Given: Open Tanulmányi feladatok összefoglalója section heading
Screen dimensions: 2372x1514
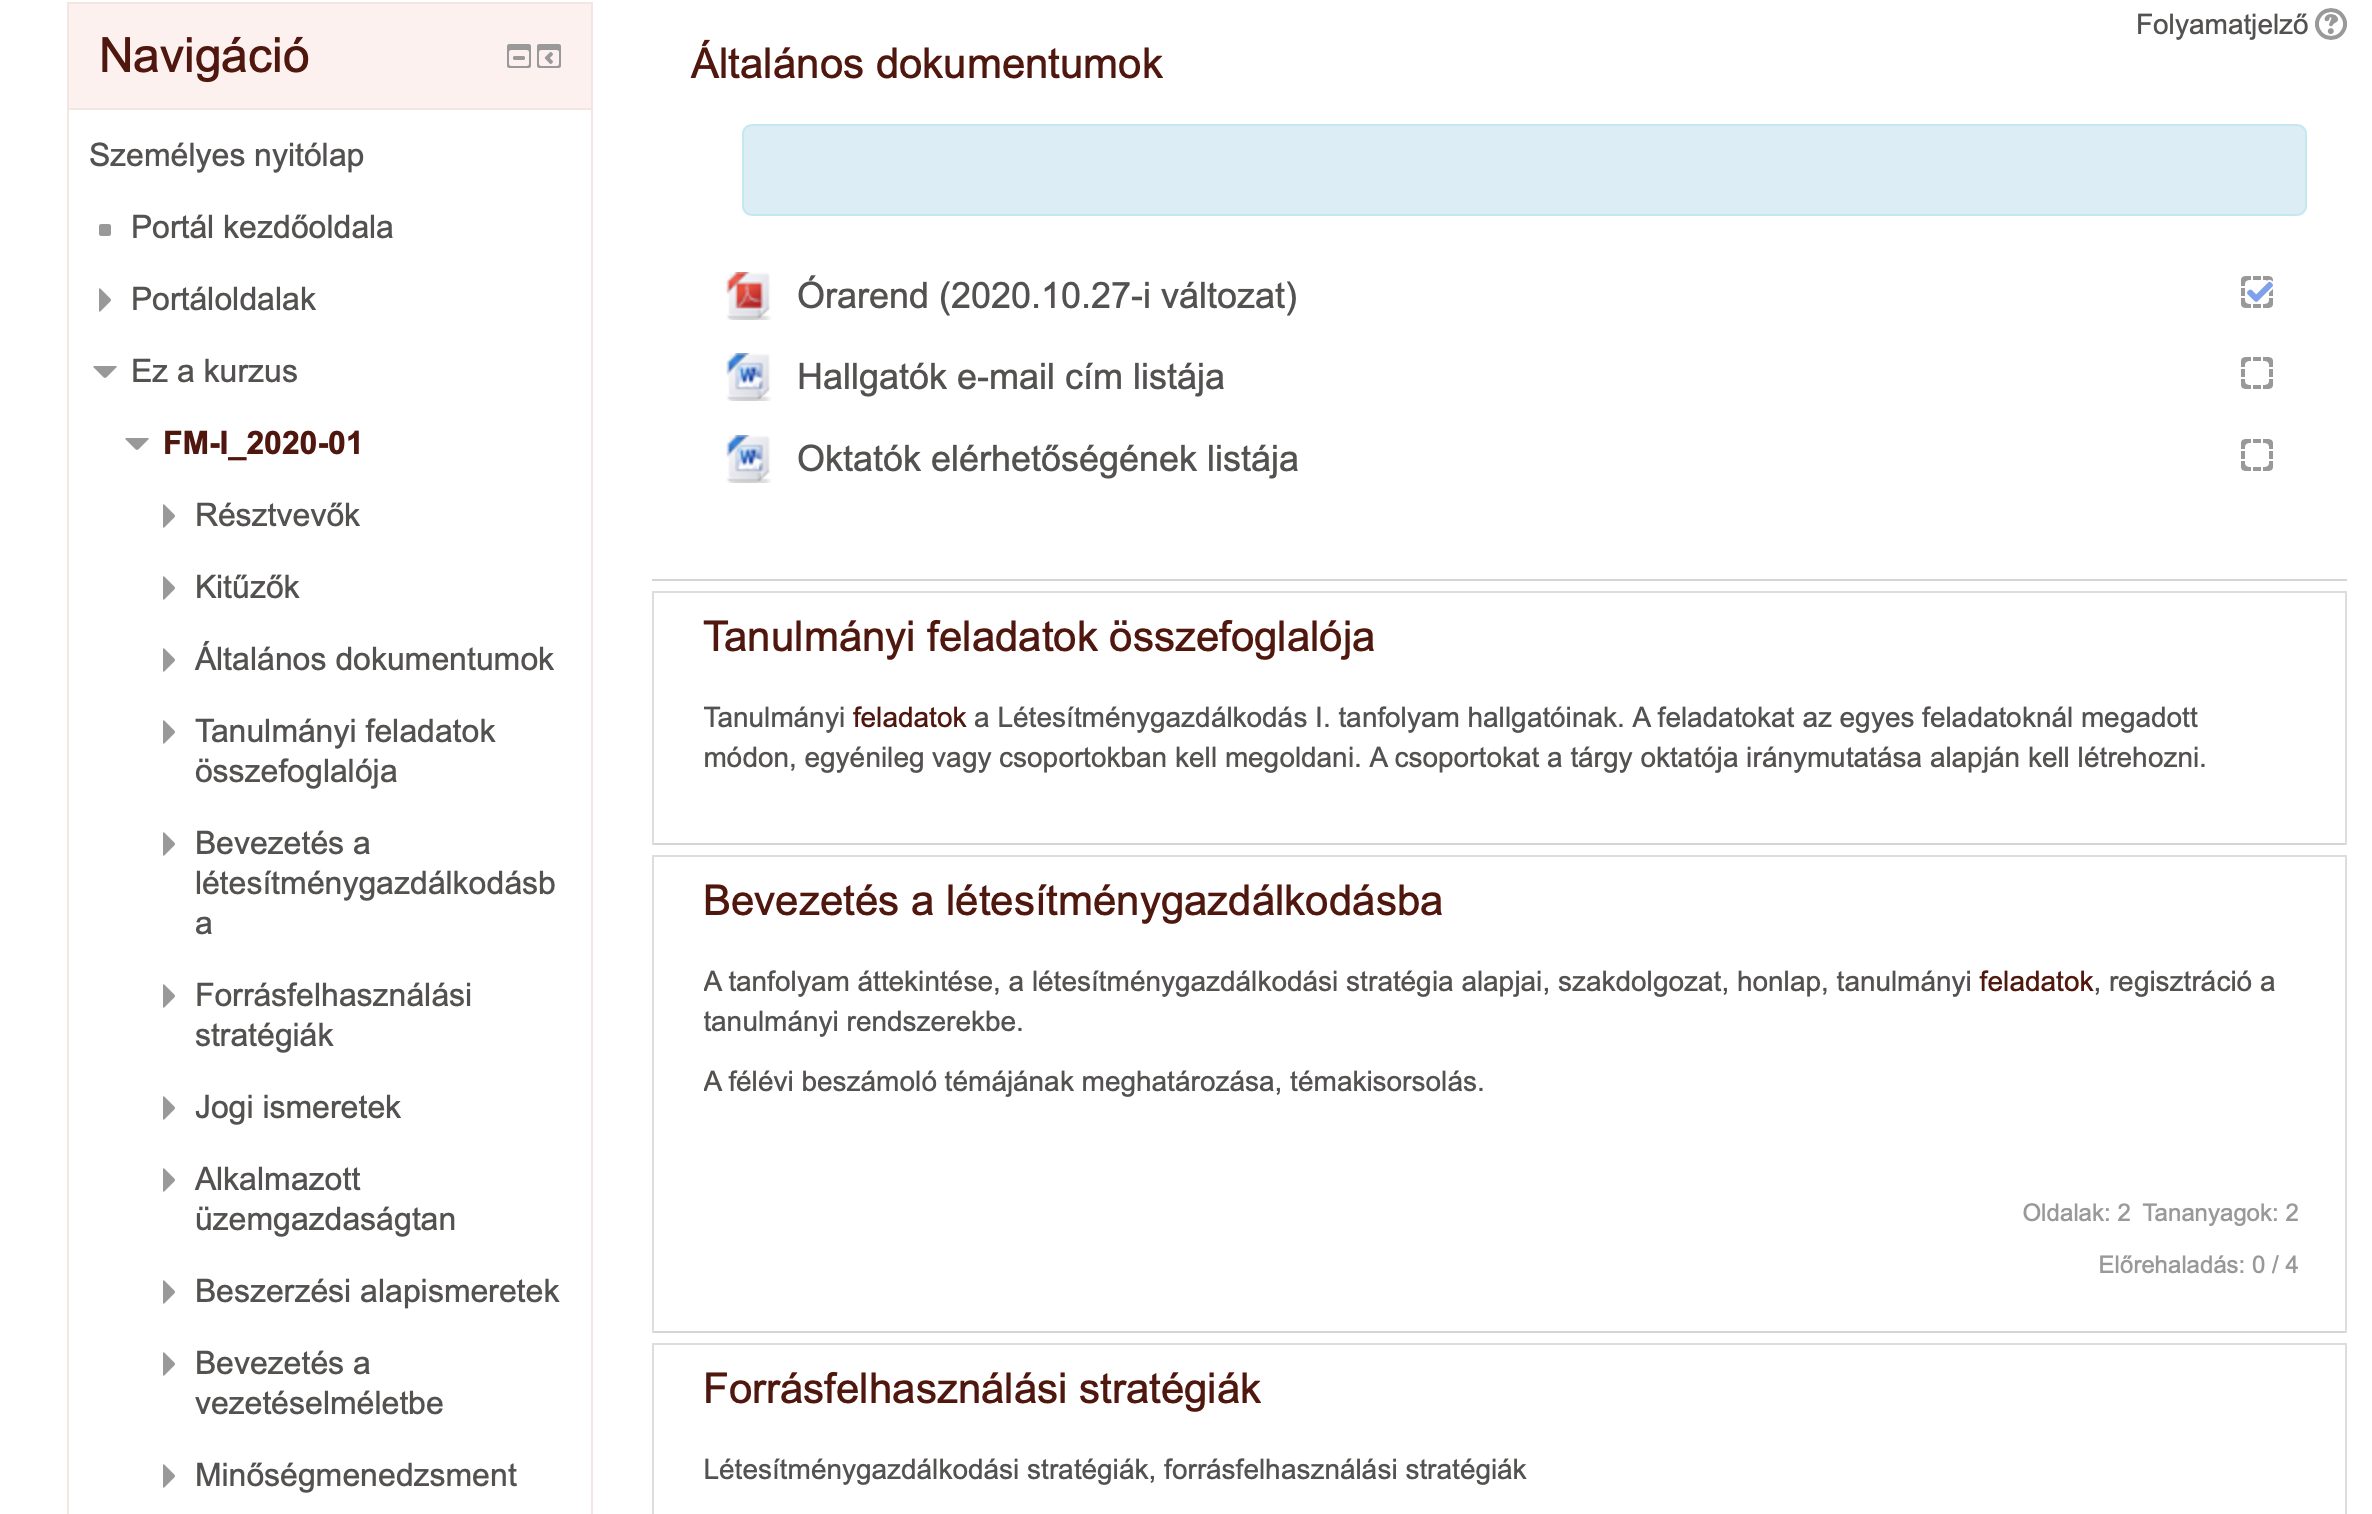Looking at the screenshot, I should tap(1038, 637).
